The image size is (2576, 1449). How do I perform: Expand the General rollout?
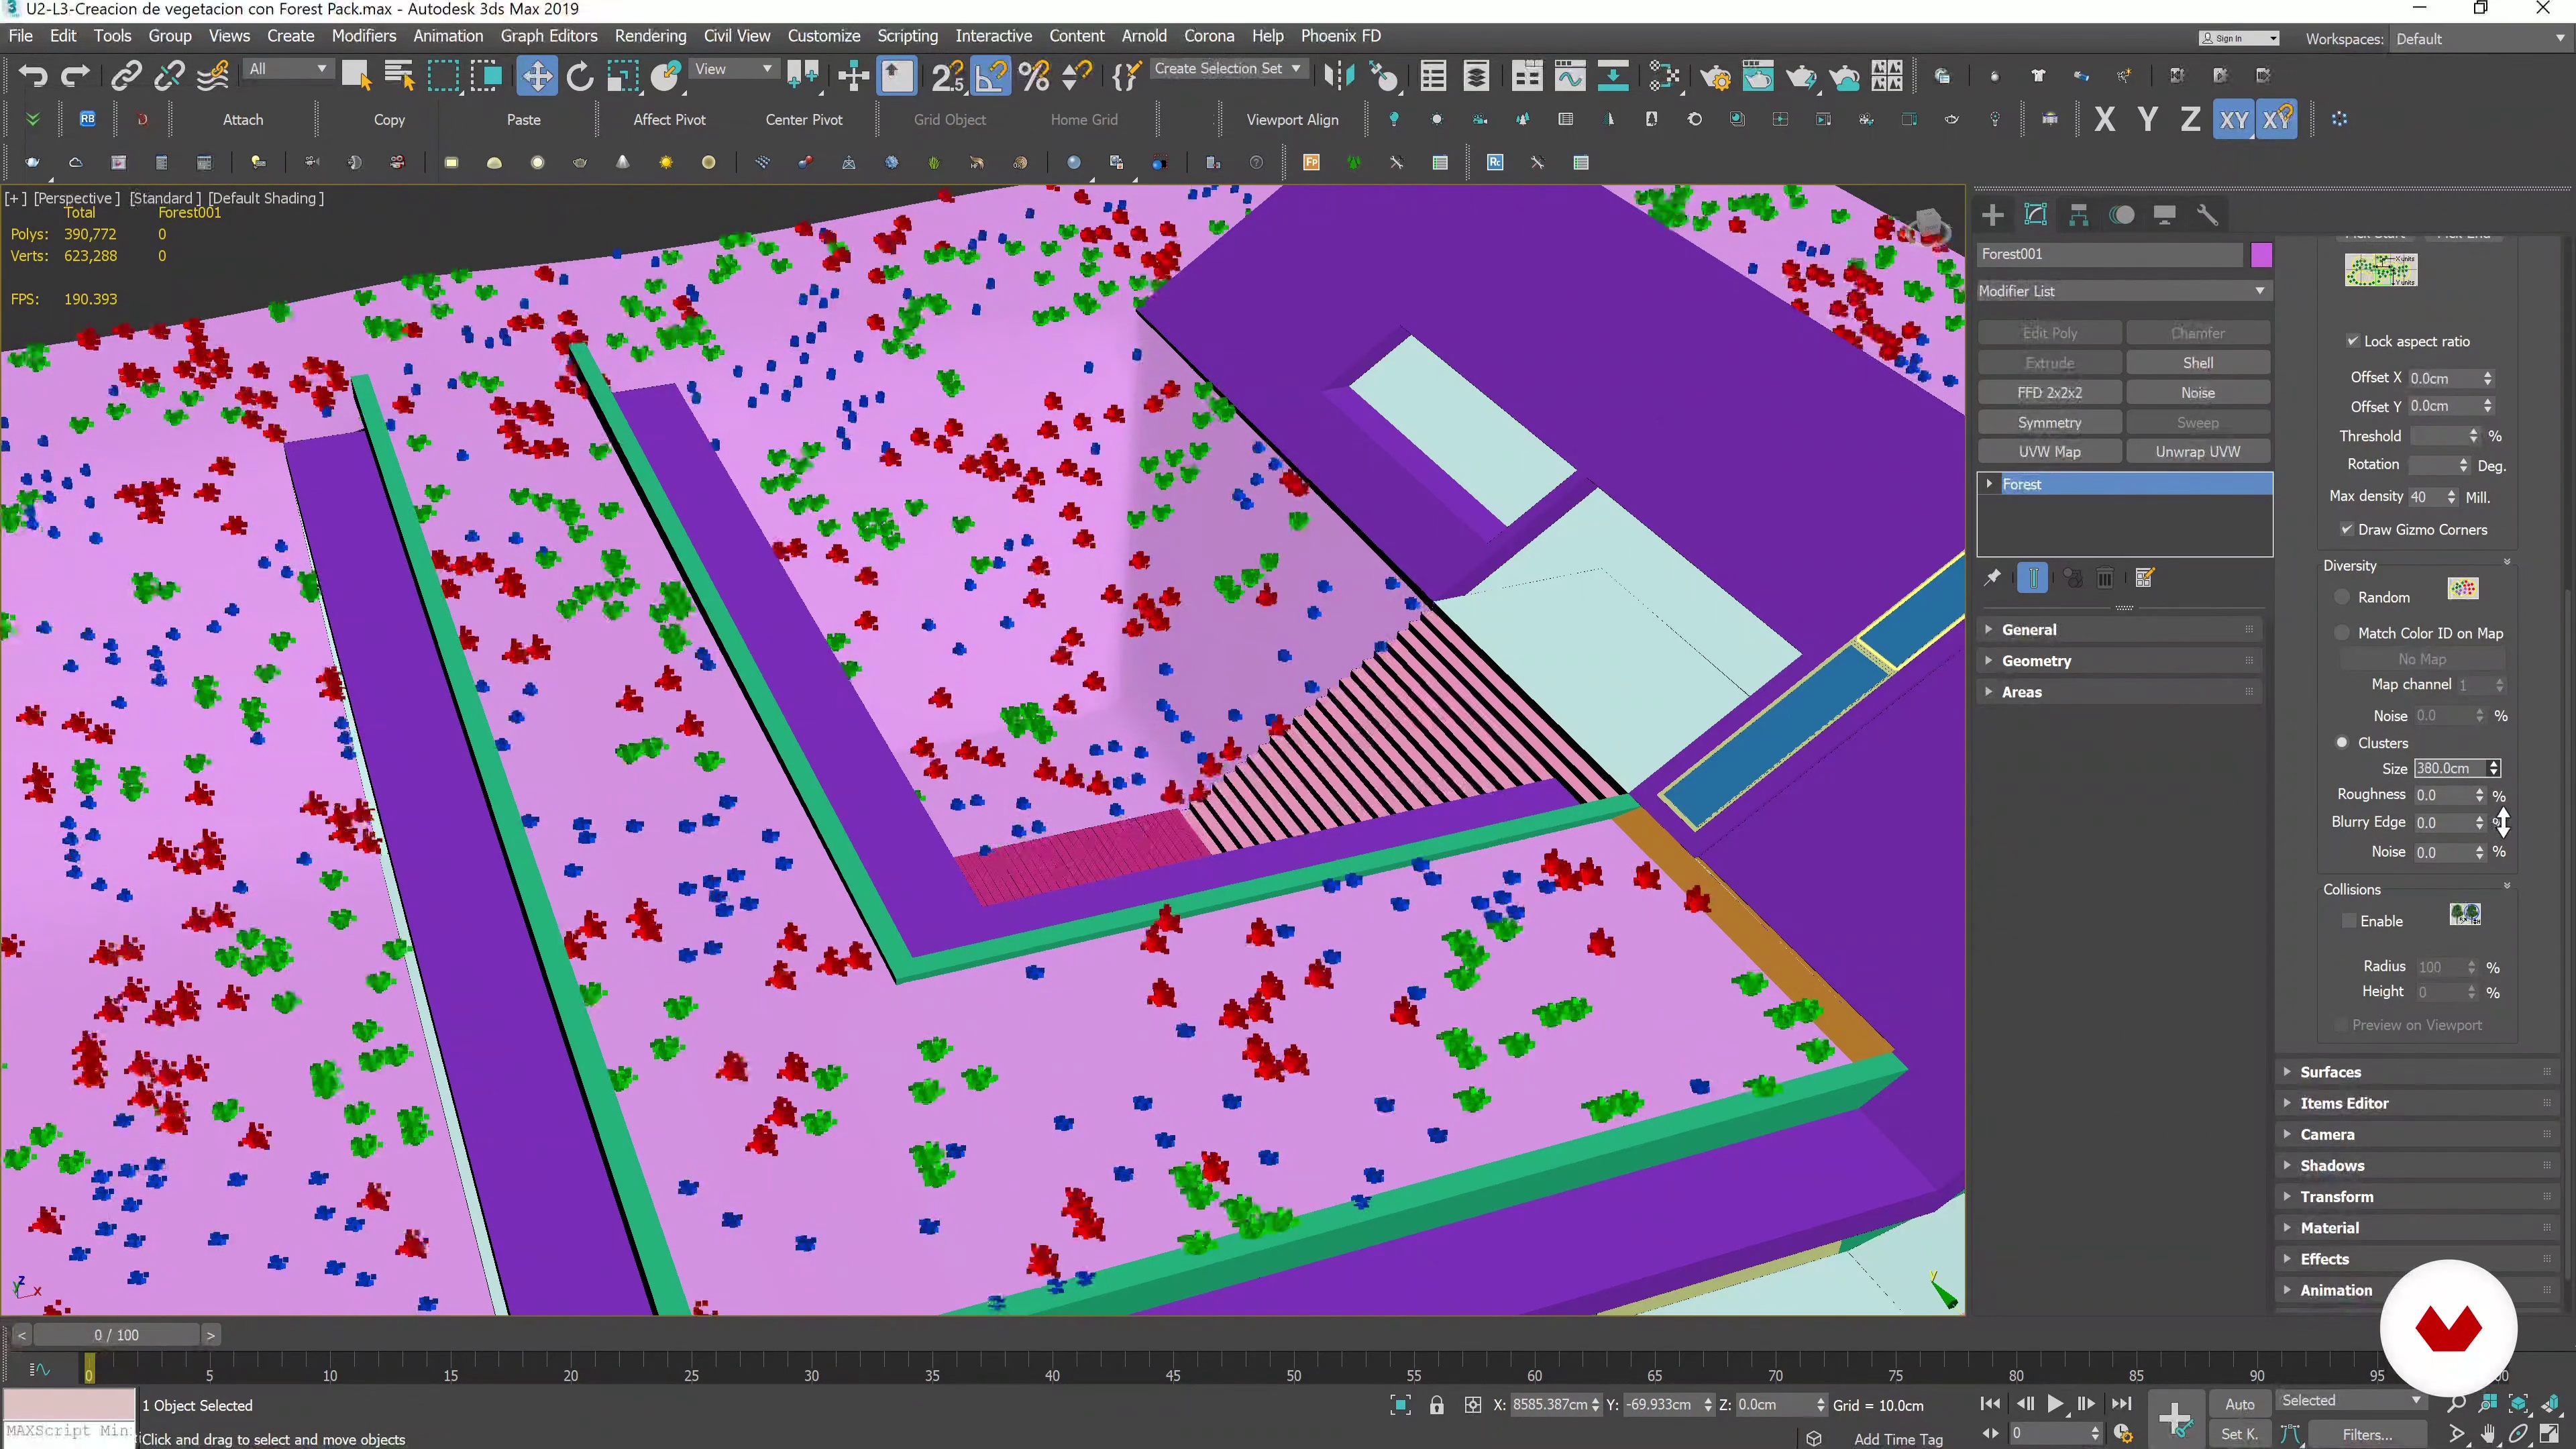(x=2120, y=630)
